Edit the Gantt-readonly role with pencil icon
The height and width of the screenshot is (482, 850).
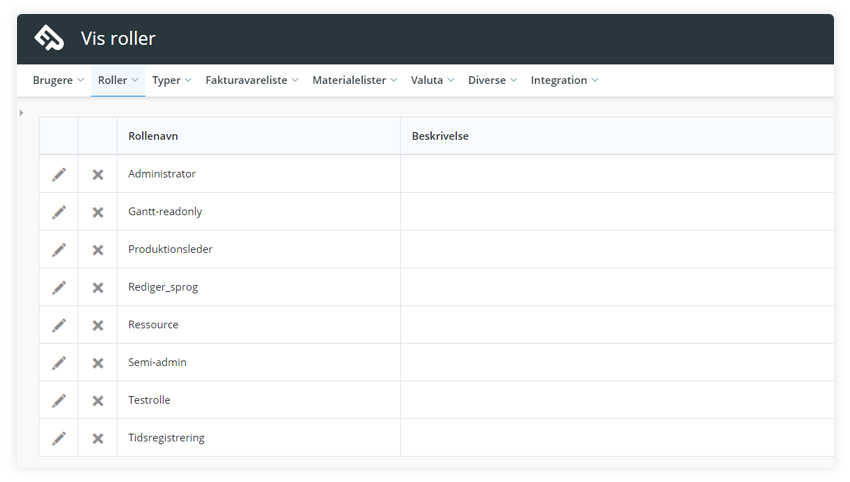click(59, 212)
